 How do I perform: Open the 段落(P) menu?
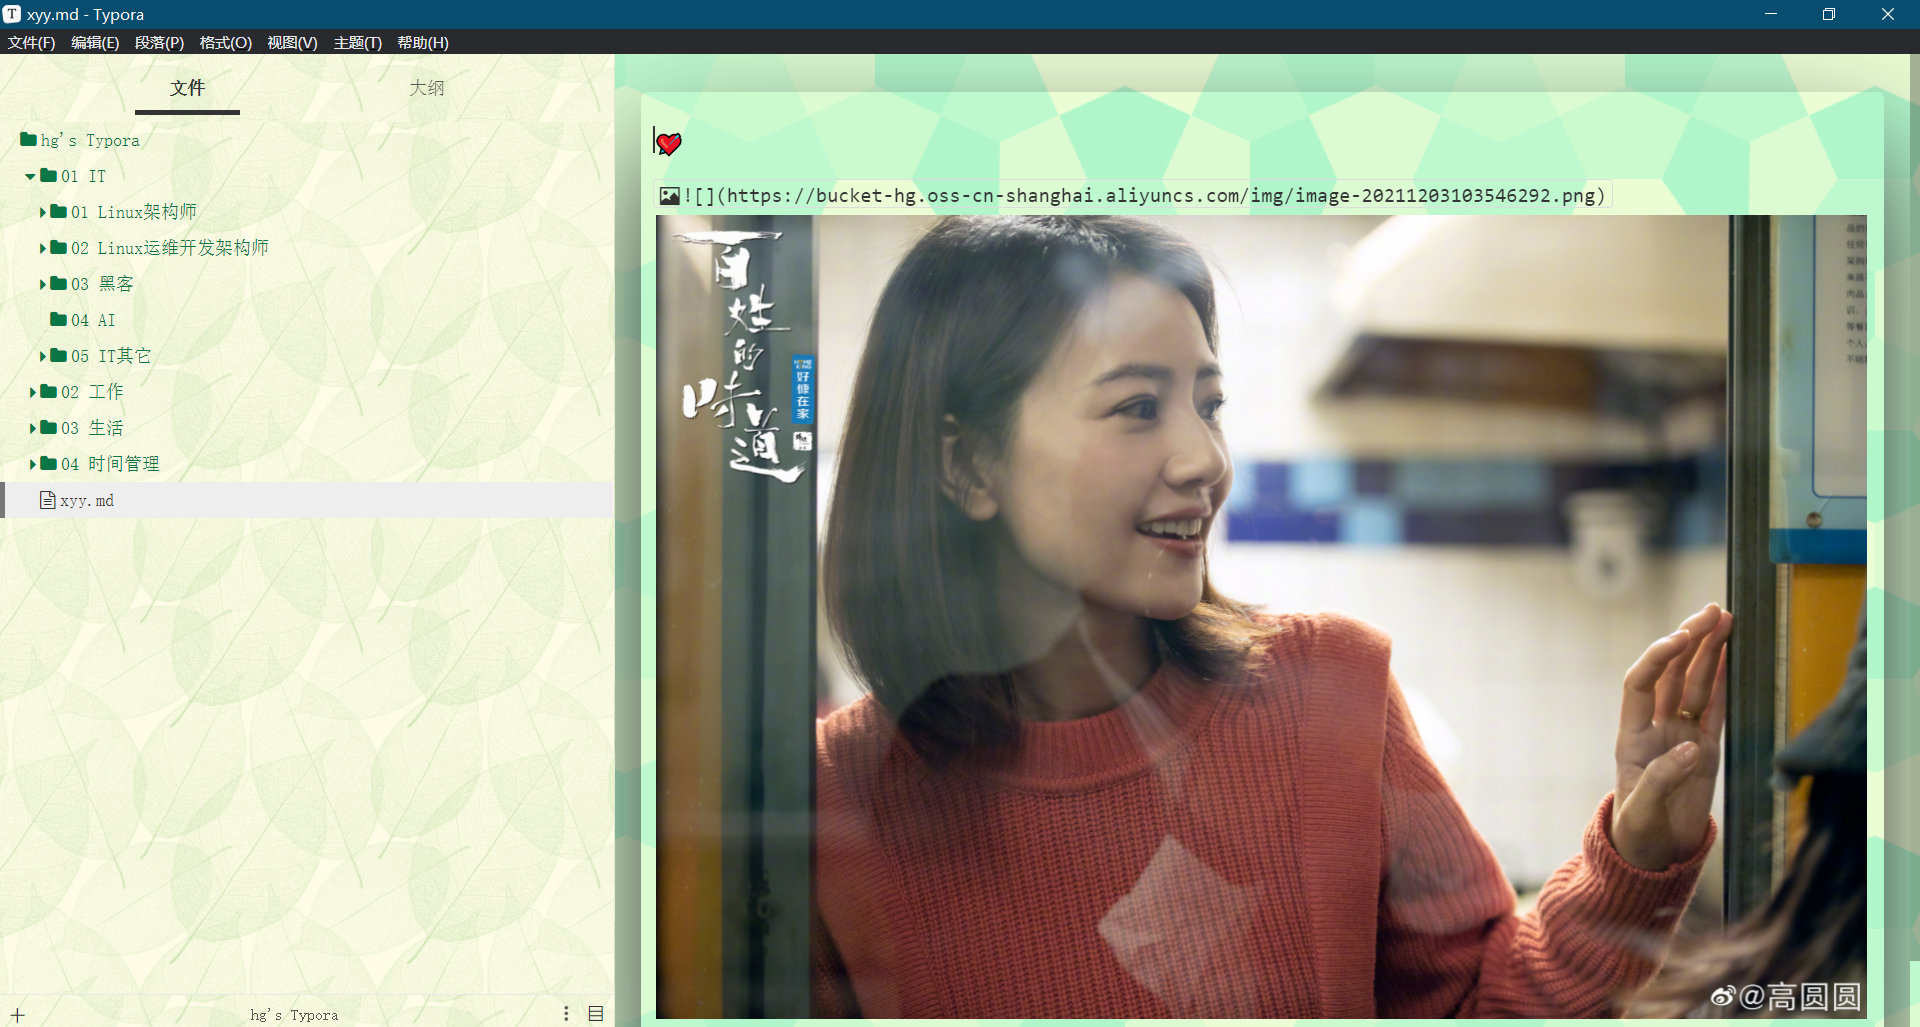(x=160, y=43)
